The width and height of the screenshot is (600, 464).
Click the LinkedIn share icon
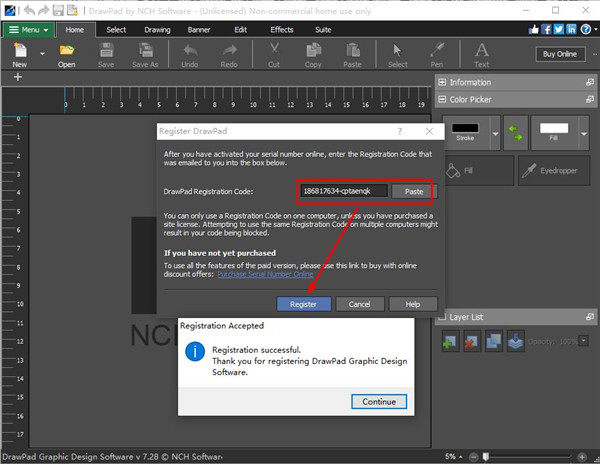coord(571,29)
